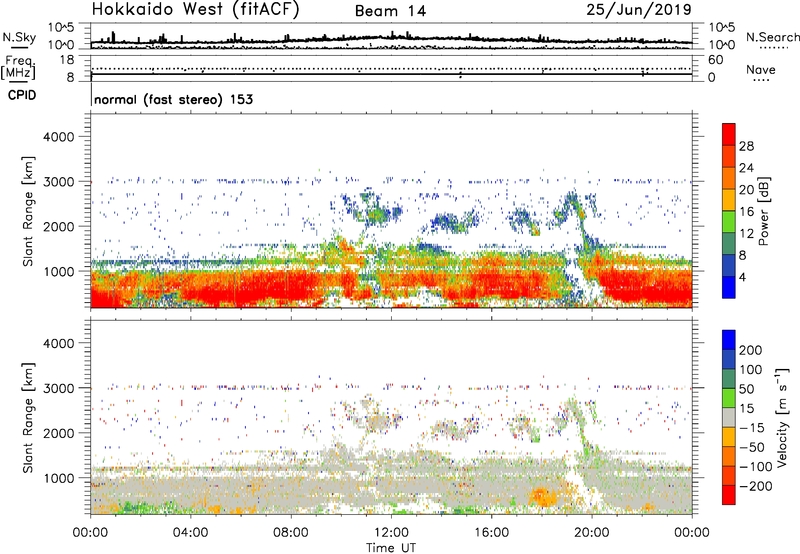Click the blue top of velocity colorbar
The image size is (800, 554).
(x=729, y=340)
